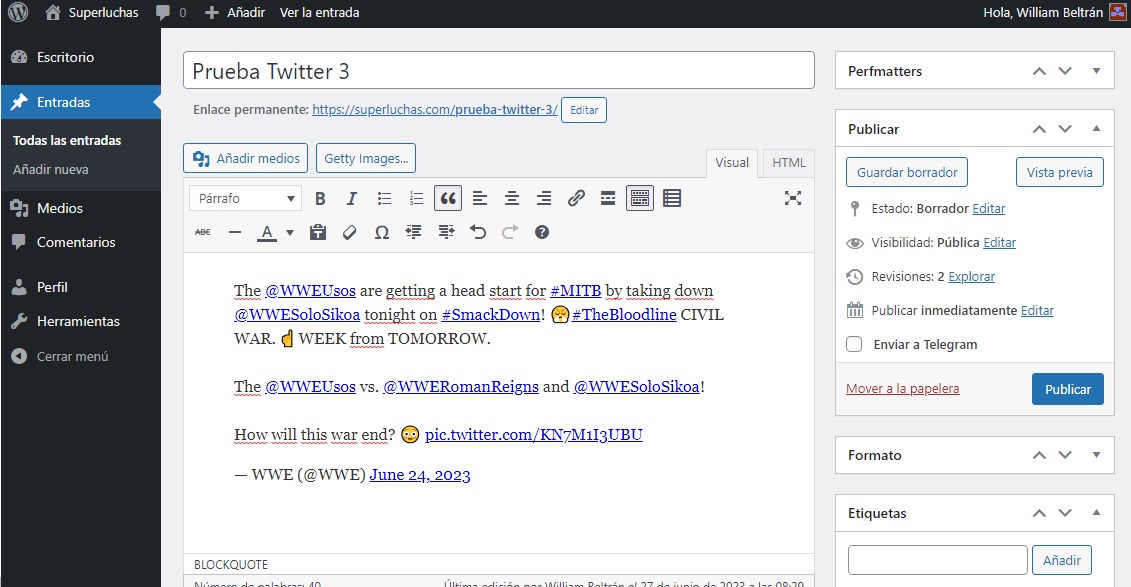Insert a horizontal line

click(x=234, y=232)
